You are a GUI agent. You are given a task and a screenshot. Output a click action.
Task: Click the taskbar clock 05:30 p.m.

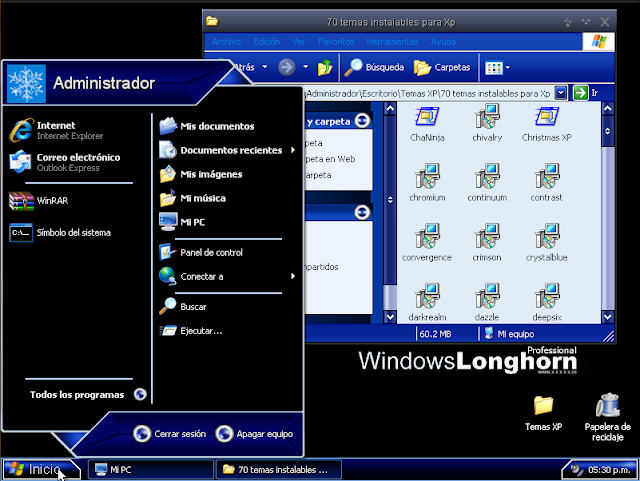[609, 470]
